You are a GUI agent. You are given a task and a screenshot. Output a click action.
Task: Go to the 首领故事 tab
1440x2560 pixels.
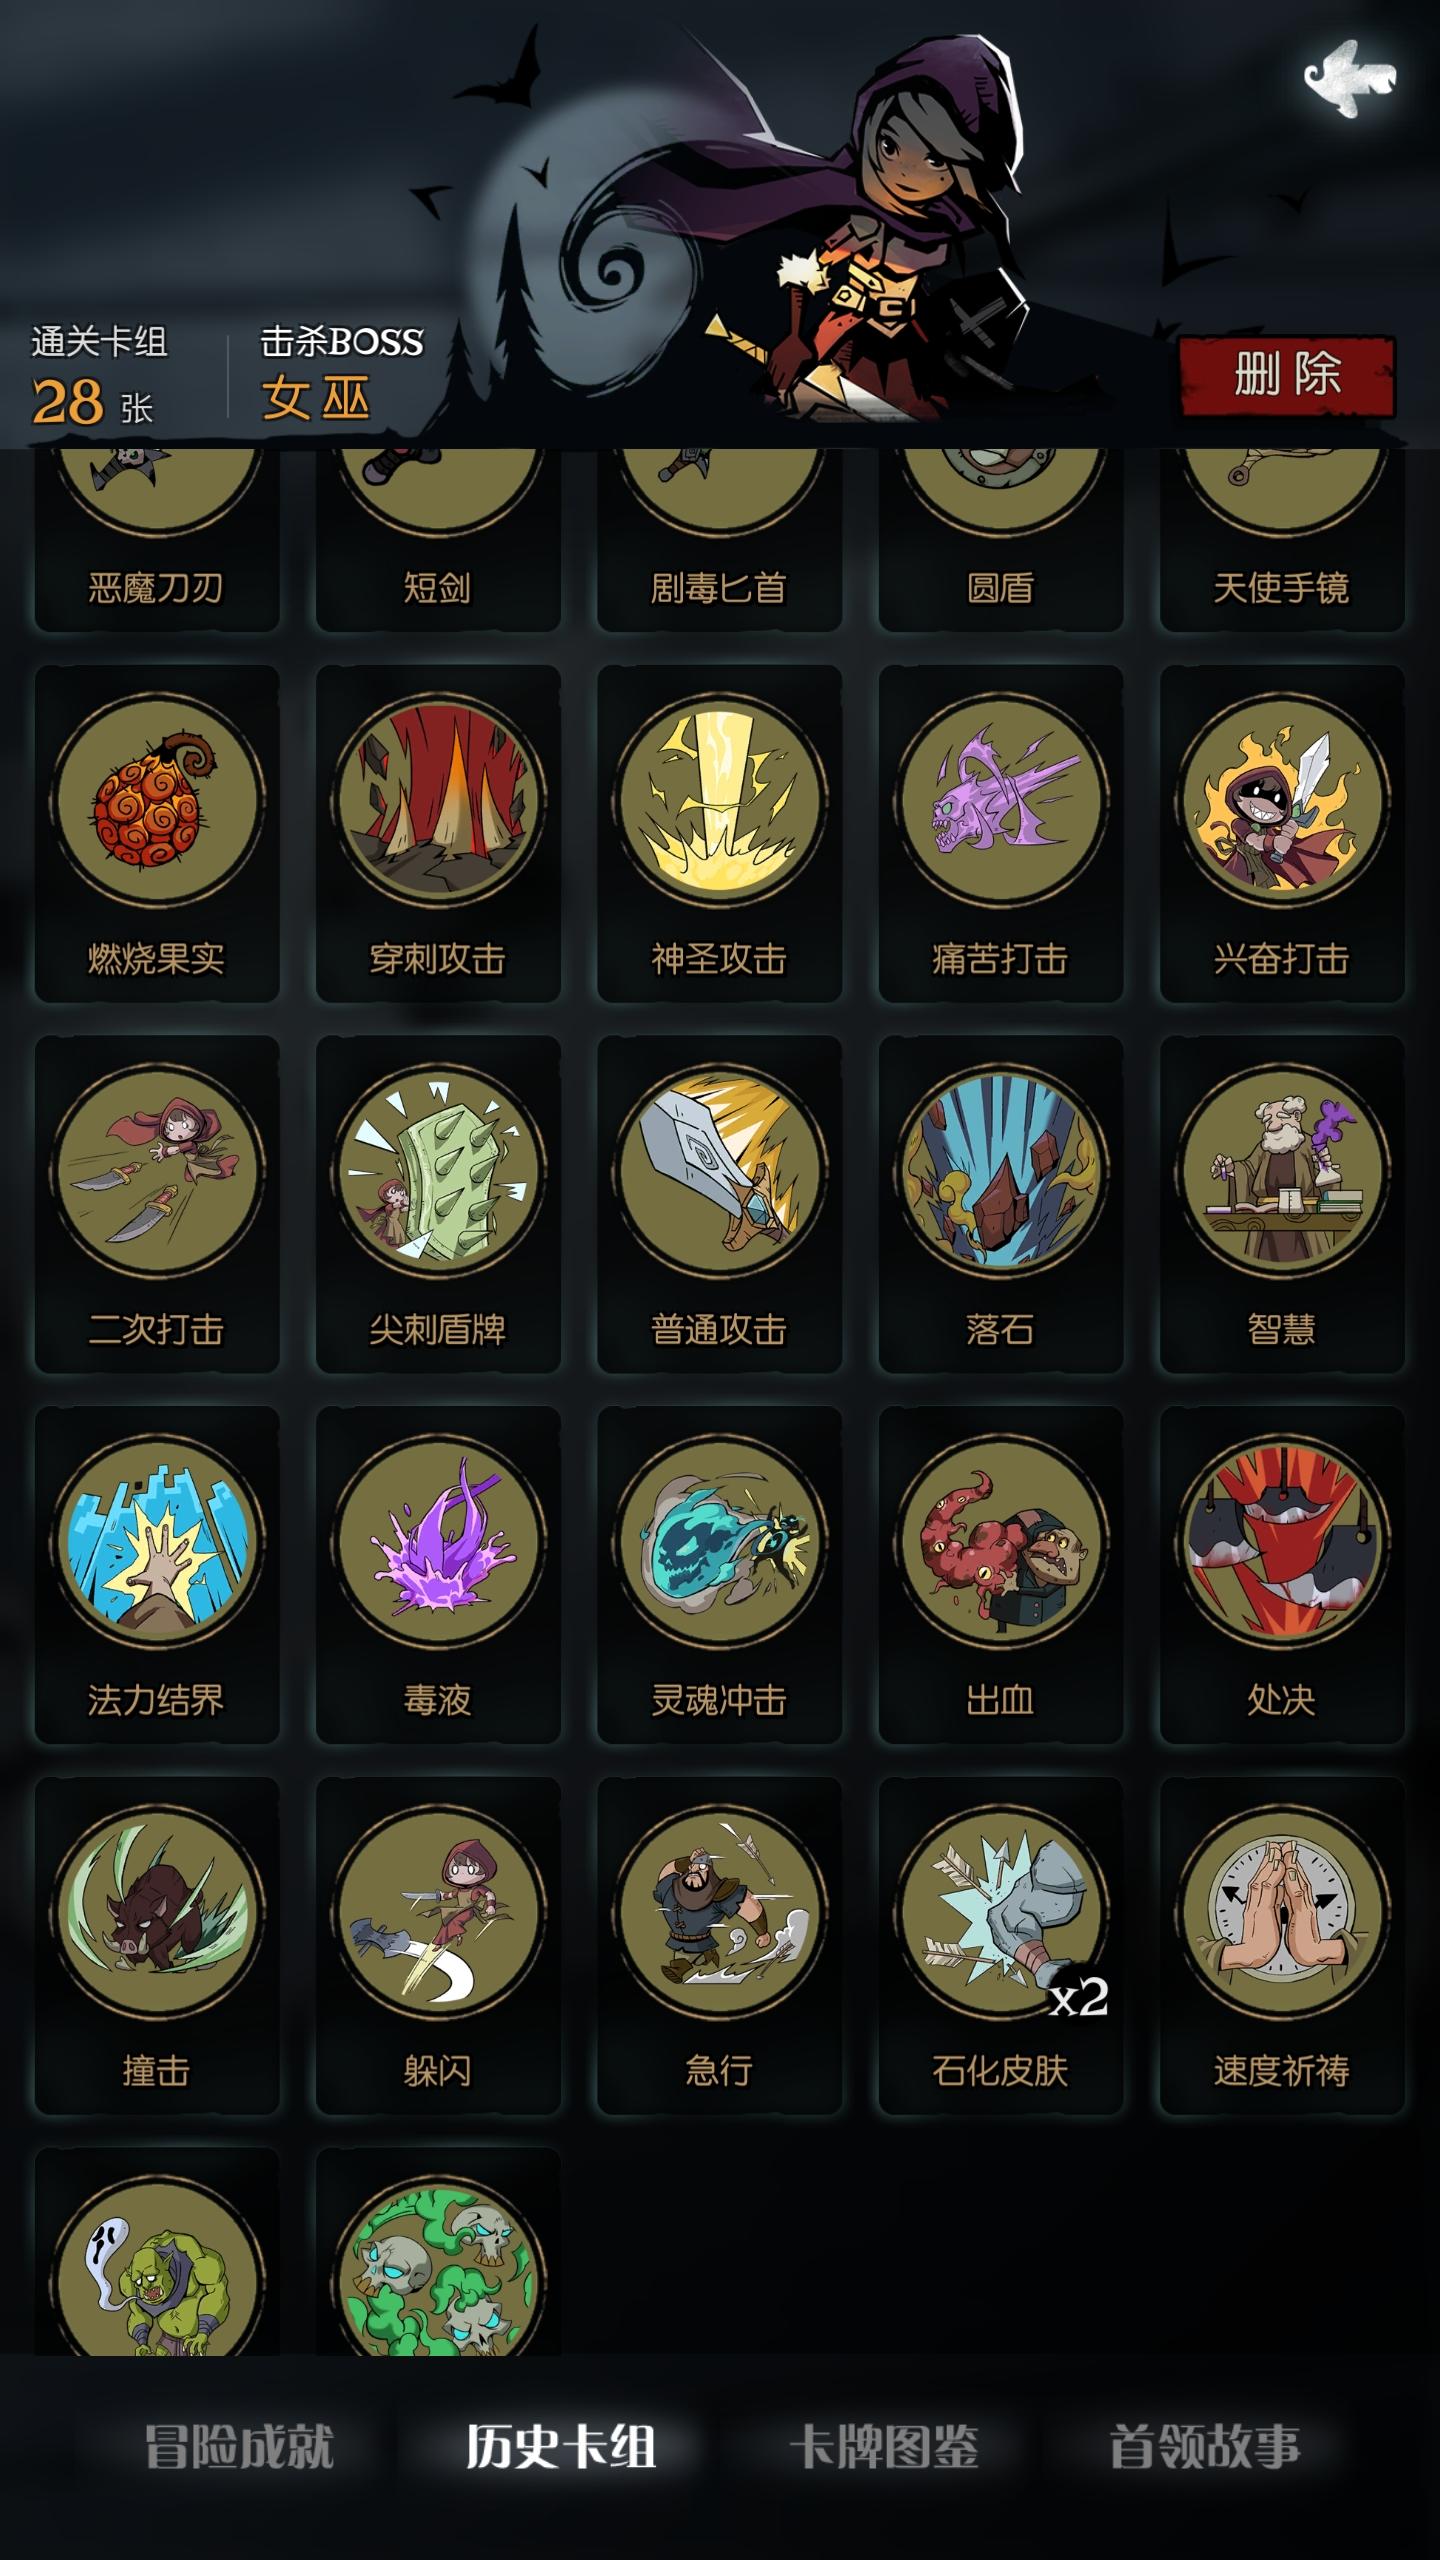[1205, 2447]
